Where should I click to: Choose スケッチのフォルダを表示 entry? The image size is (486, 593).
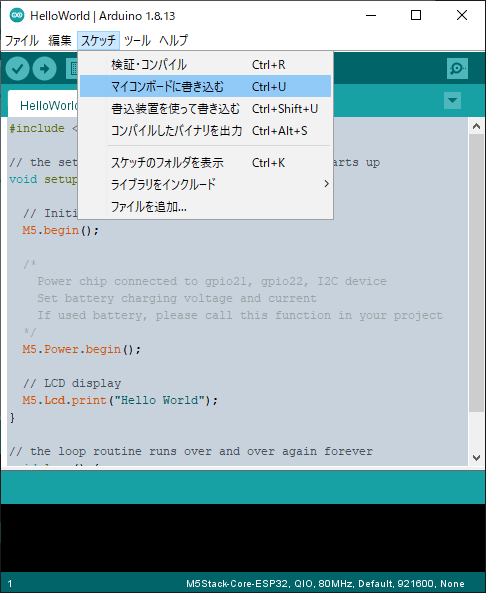(205, 163)
